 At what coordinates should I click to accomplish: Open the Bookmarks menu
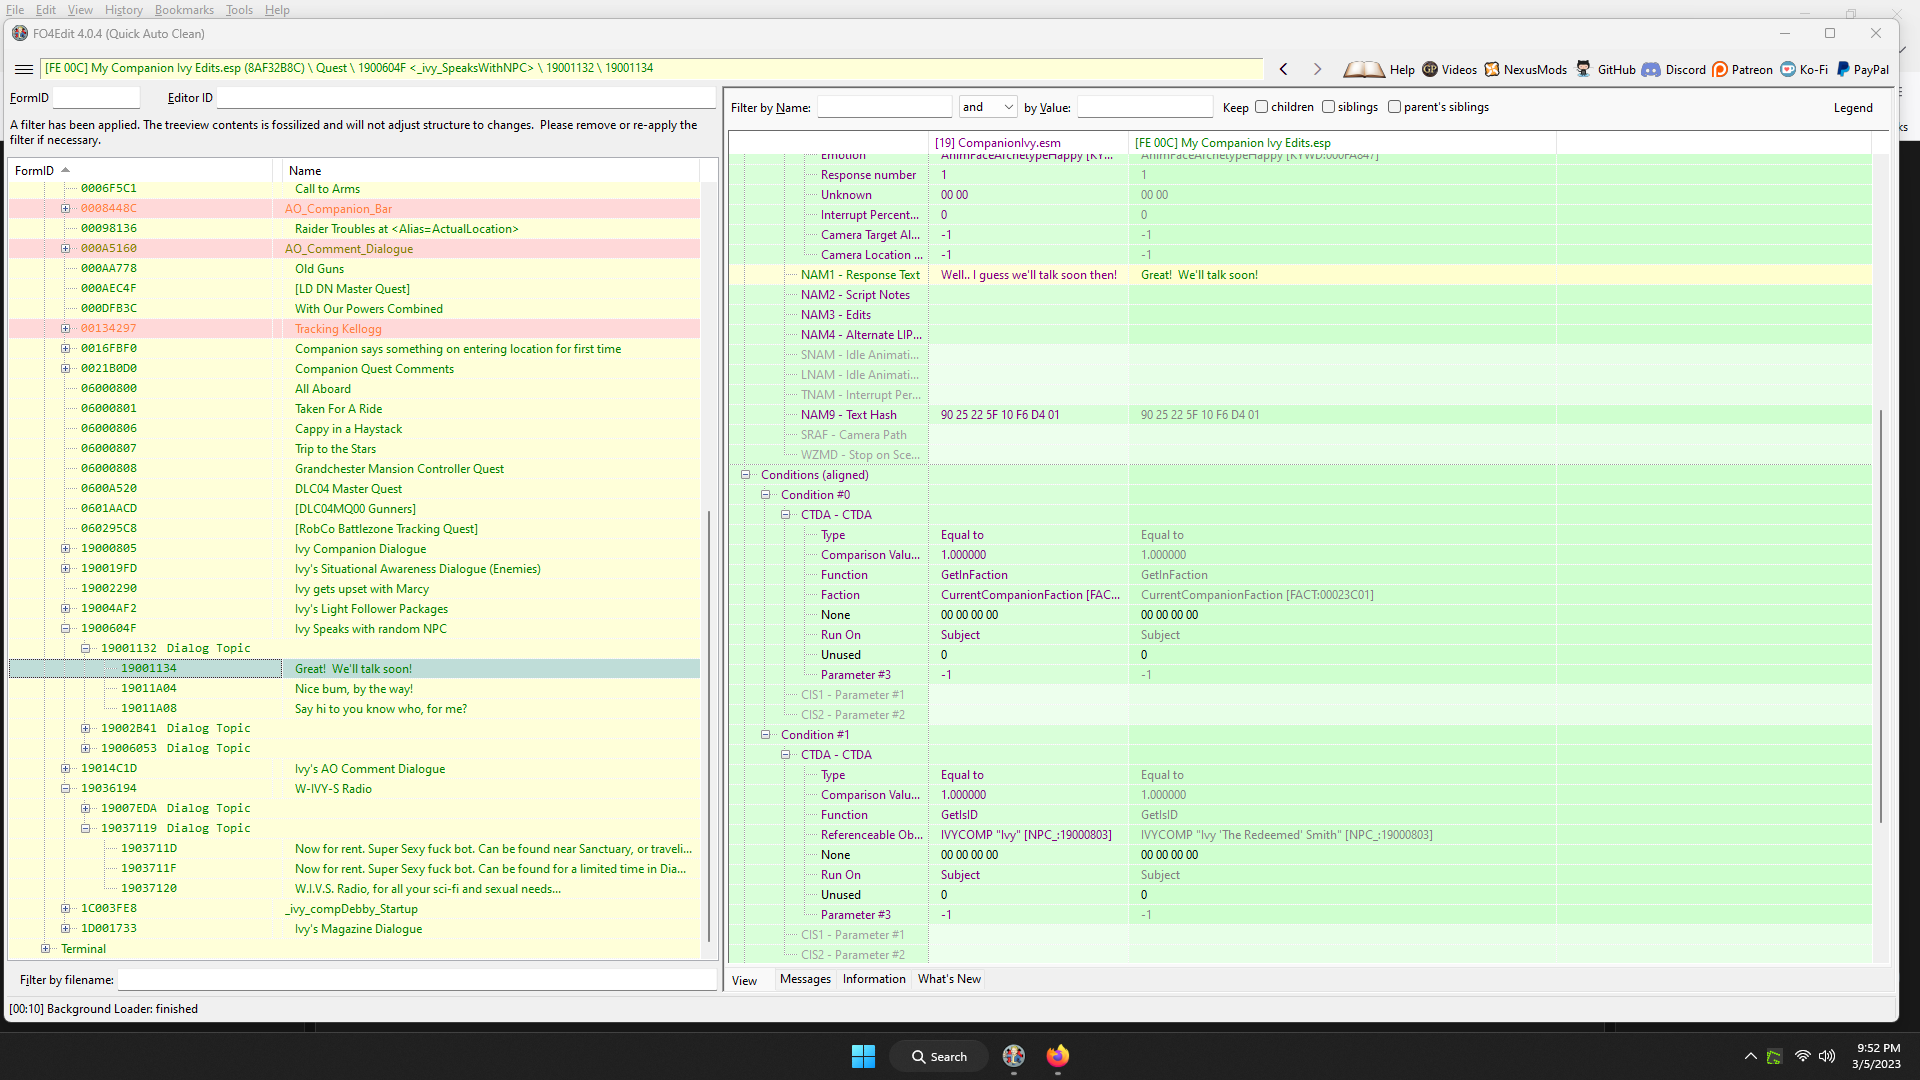[x=184, y=10]
